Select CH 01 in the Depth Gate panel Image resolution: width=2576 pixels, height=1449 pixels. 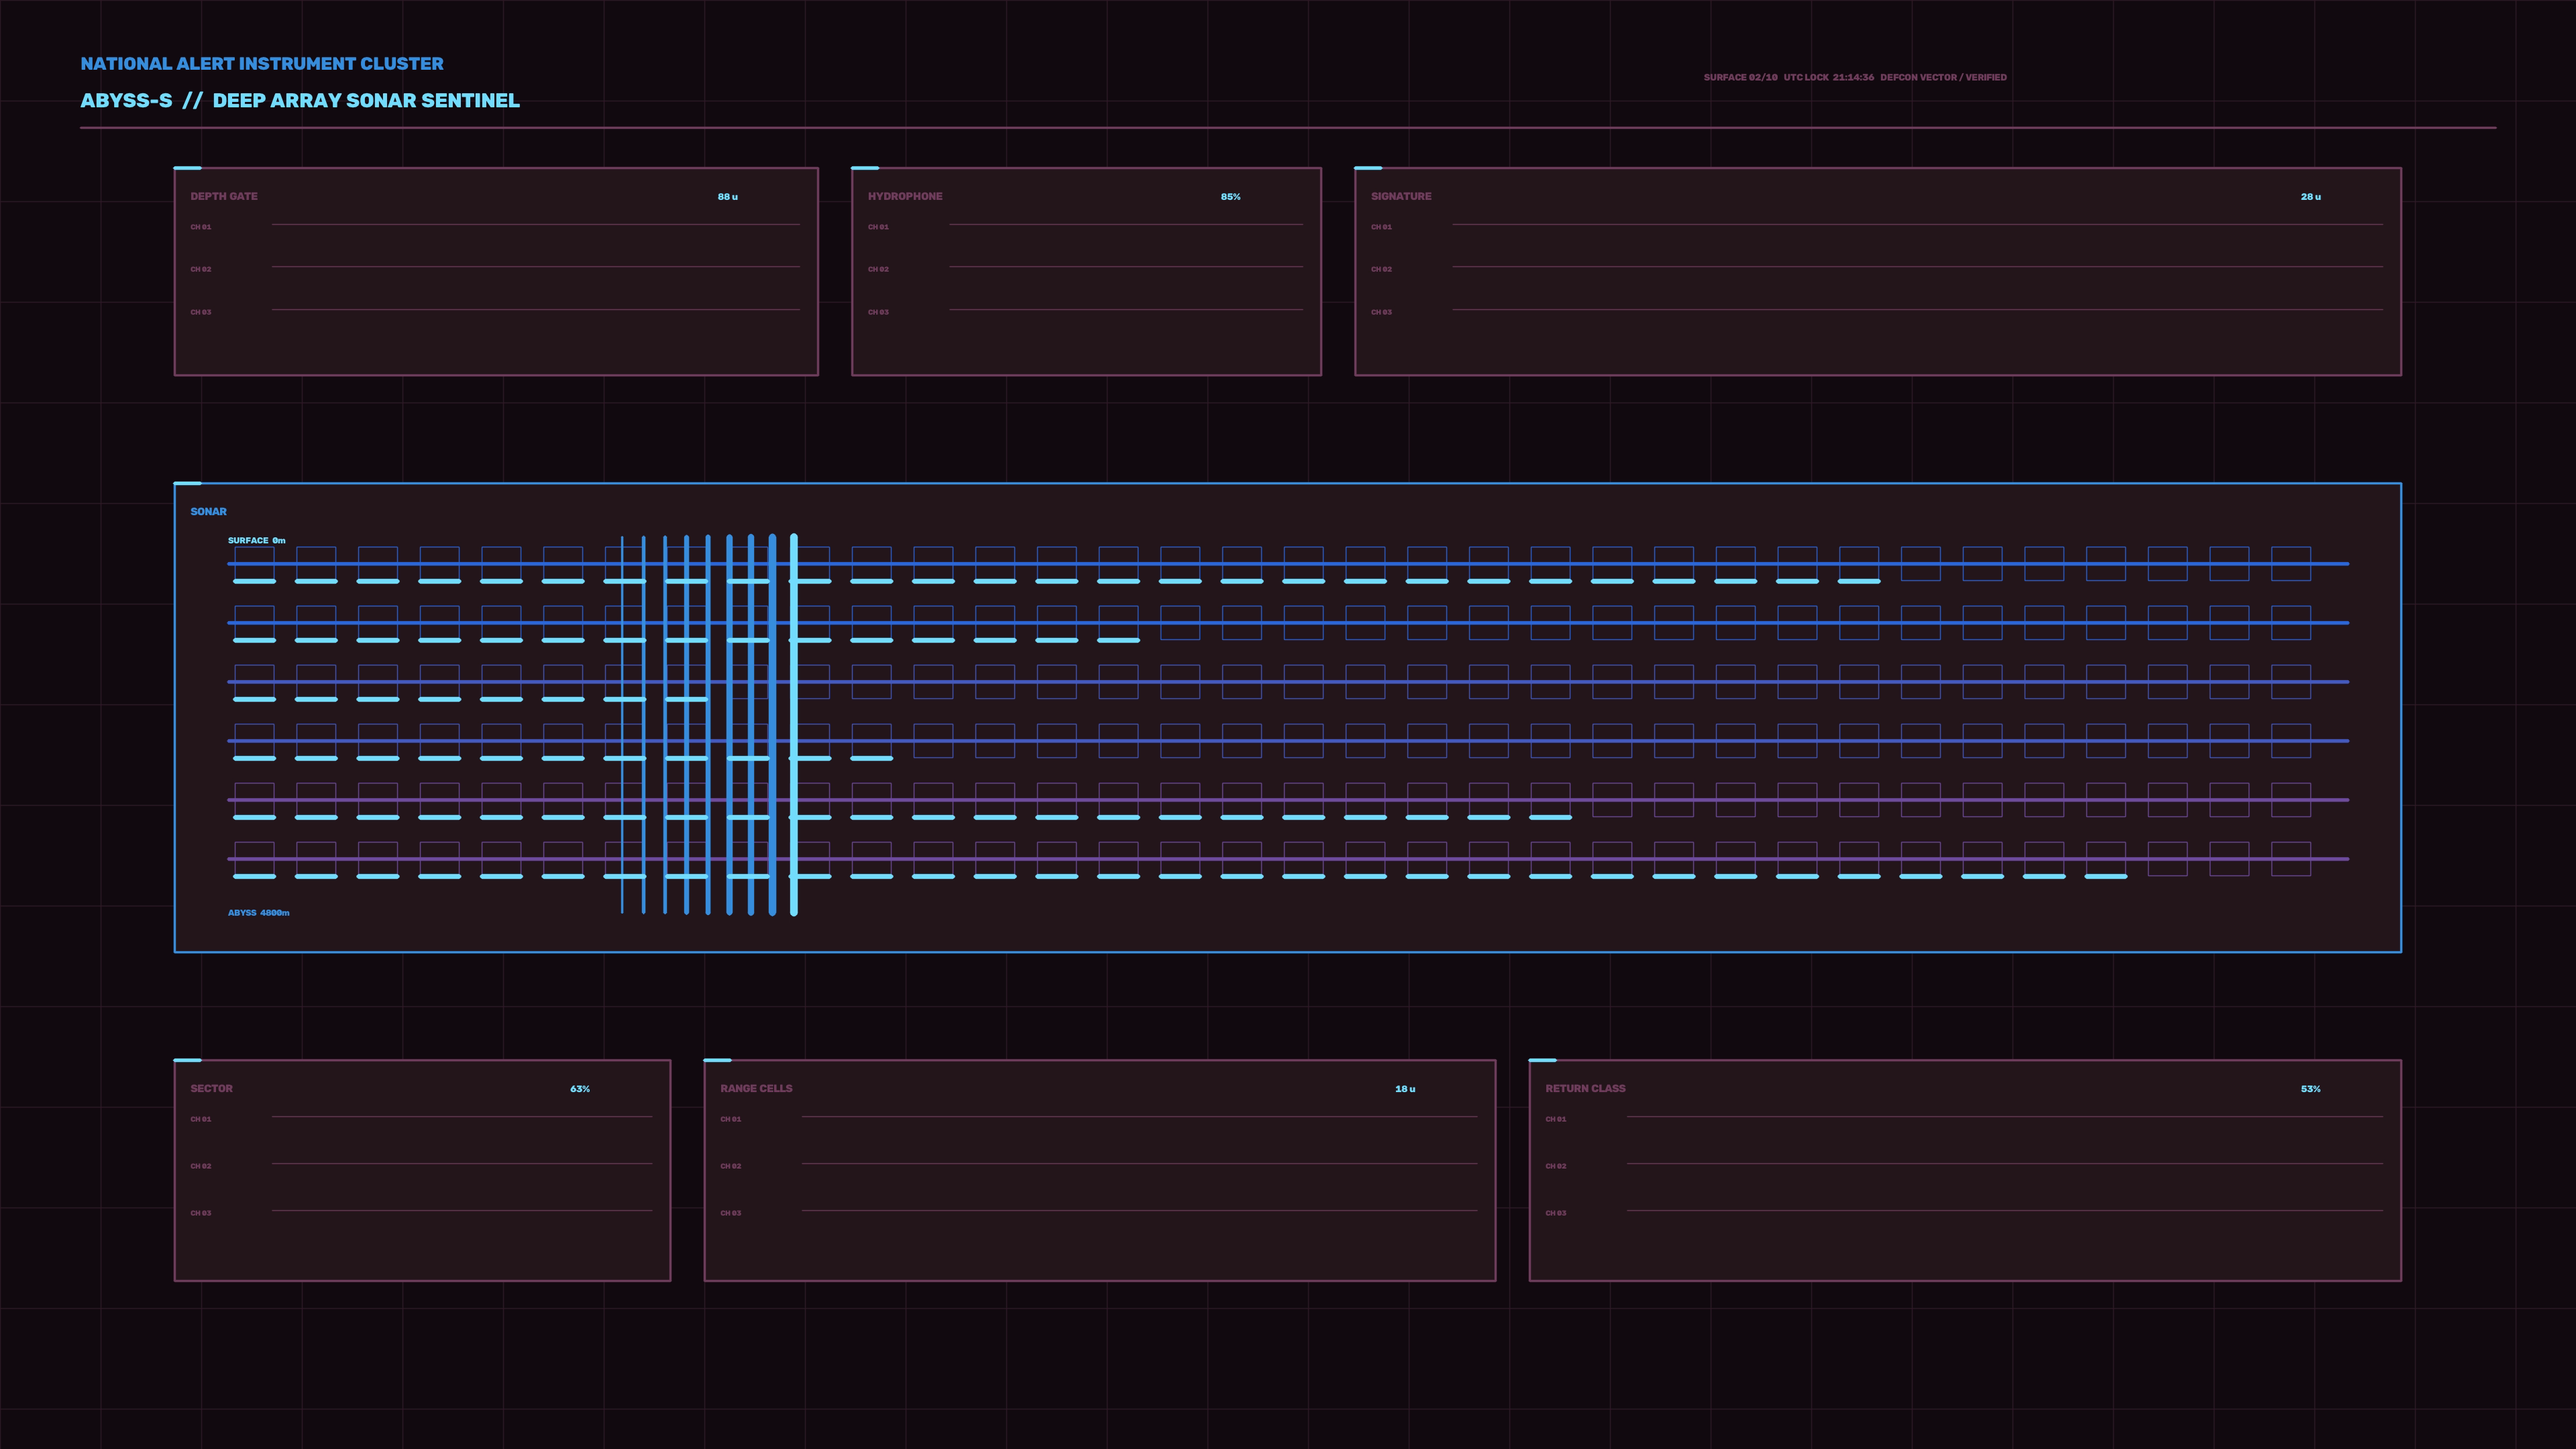coord(201,227)
